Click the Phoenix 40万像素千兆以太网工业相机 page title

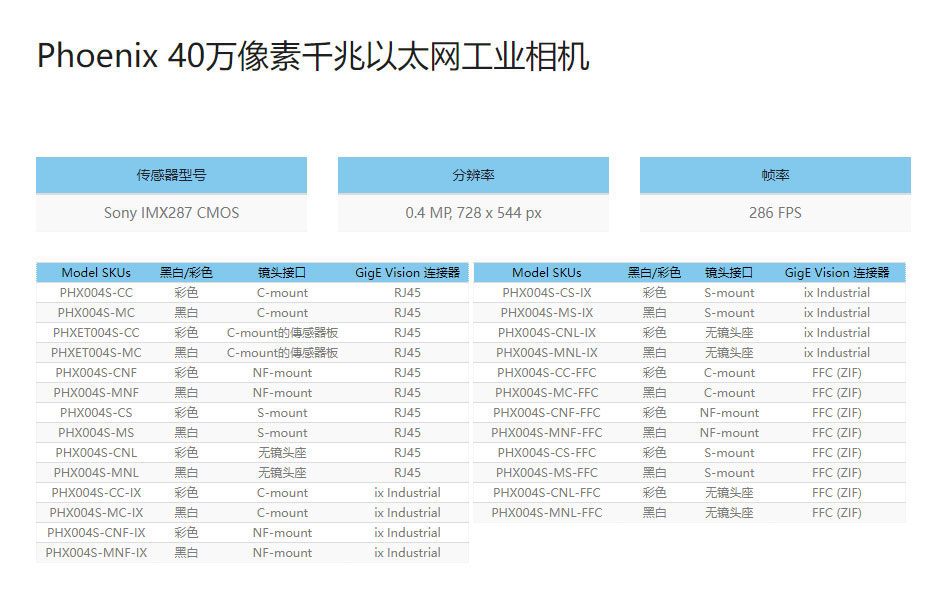click(x=313, y=56)
